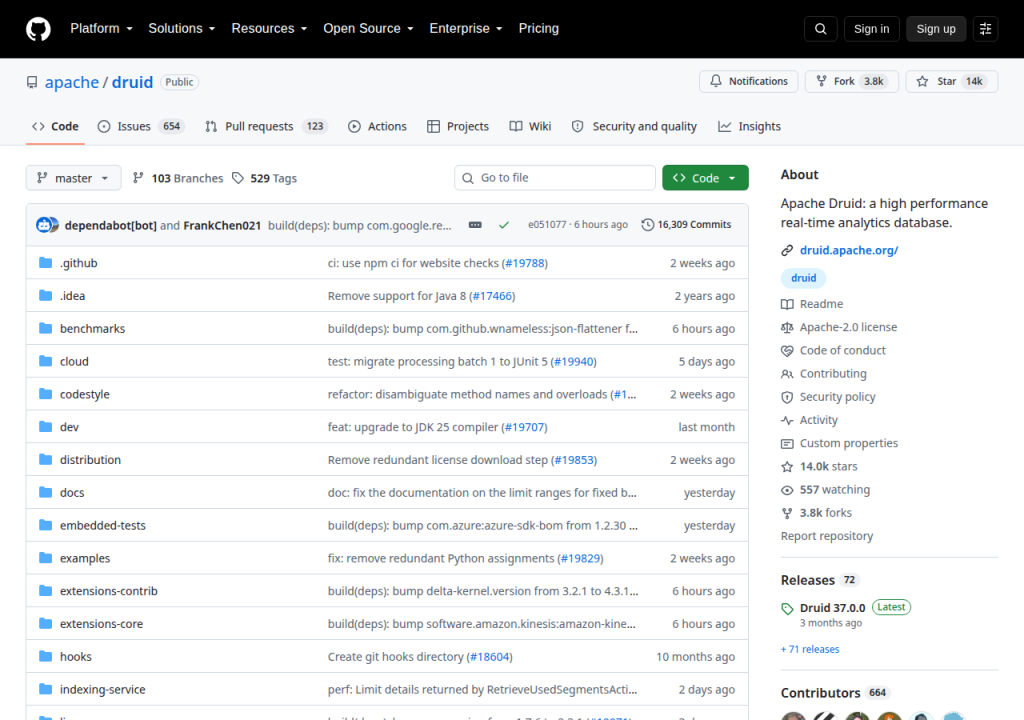Open pull request #17466 link

[492, 296]
